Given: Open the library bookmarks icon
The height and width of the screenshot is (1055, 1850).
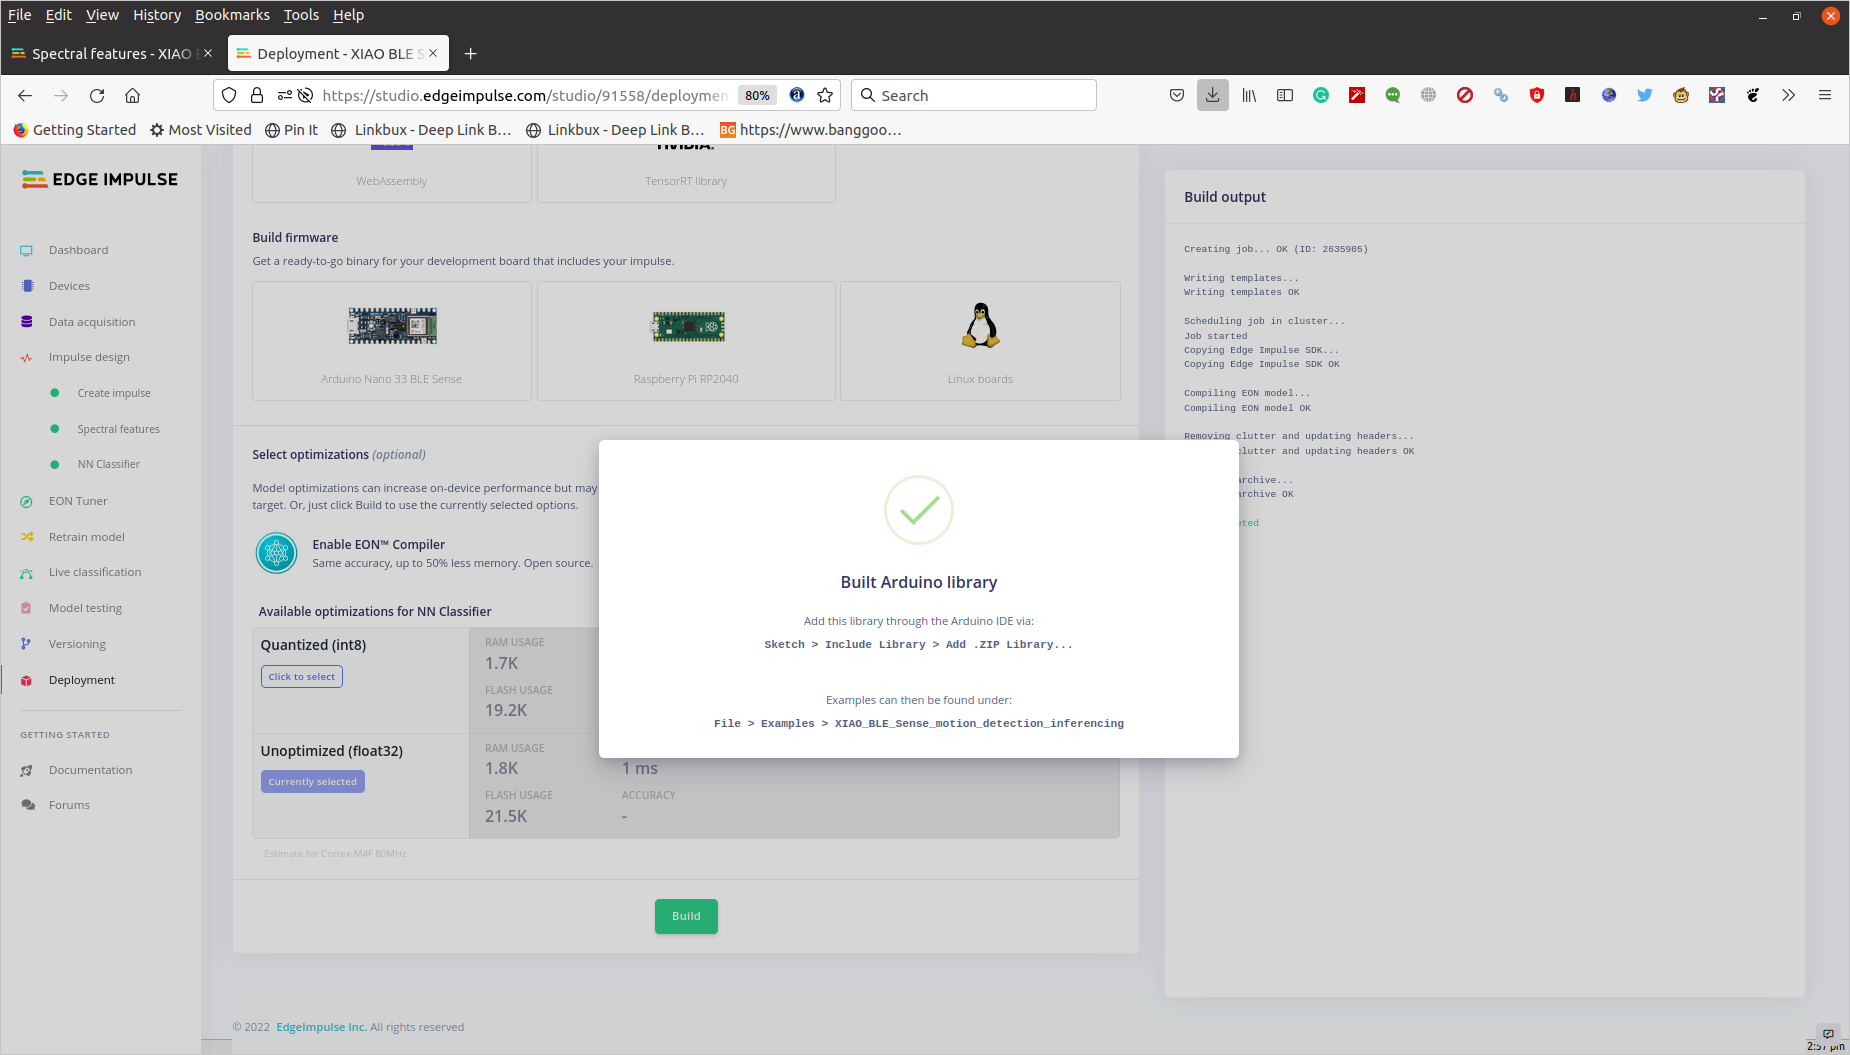Looking at the screenshot, I should [1249, 95].
